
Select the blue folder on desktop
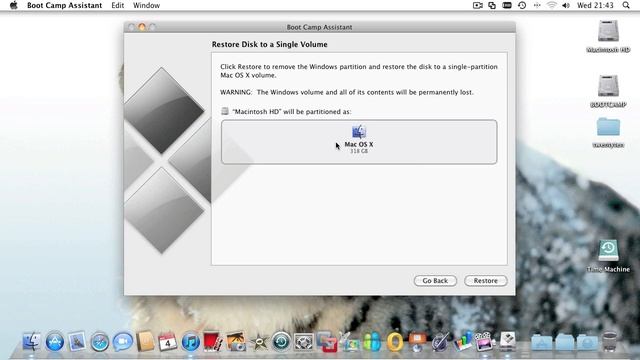tap(608, 127)
